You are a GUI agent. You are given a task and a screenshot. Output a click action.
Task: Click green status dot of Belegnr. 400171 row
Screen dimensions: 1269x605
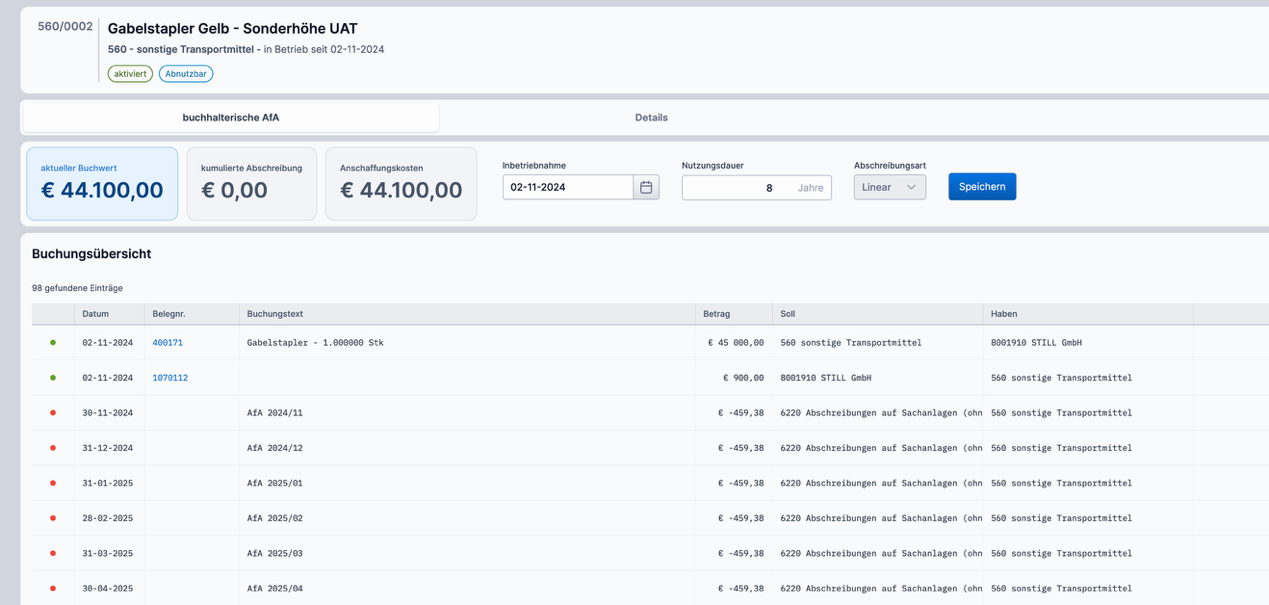point(53,343)
